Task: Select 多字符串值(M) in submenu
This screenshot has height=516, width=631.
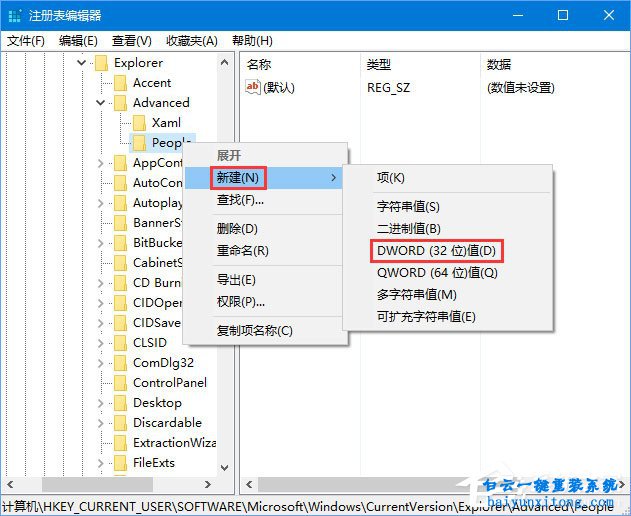Action: [417, 295]
